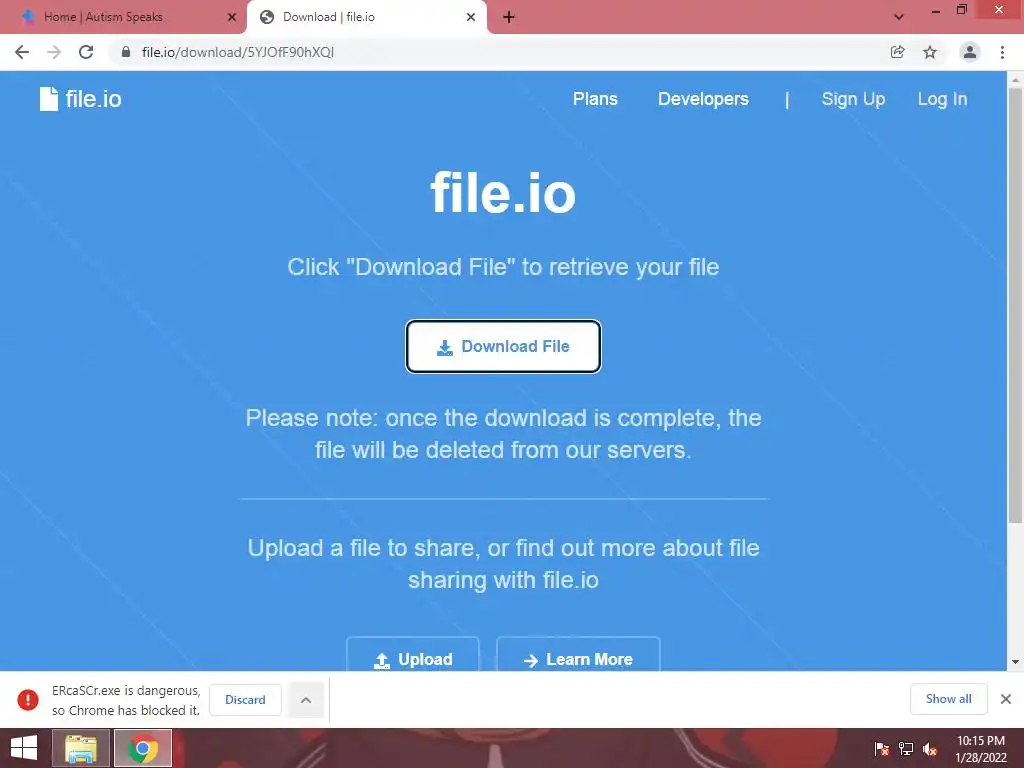1024x768 pixels.
Task: Open the Chrome profile avatar
Action: pos(970,52)
